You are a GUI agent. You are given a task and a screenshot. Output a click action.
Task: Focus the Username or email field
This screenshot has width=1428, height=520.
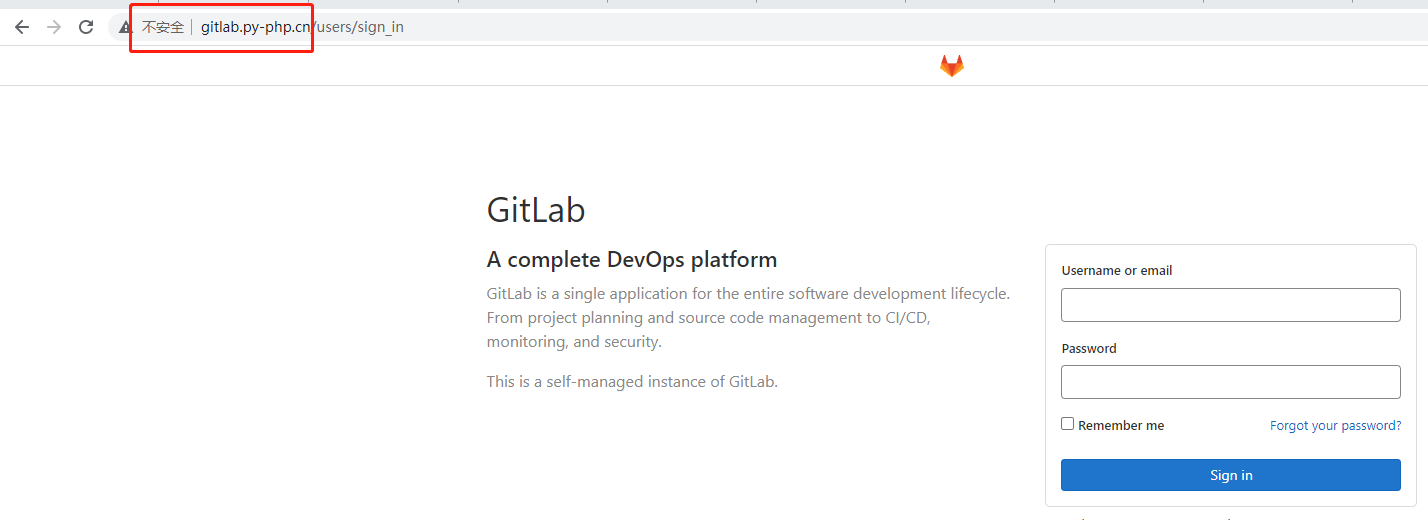click(x=1230, y=305)
